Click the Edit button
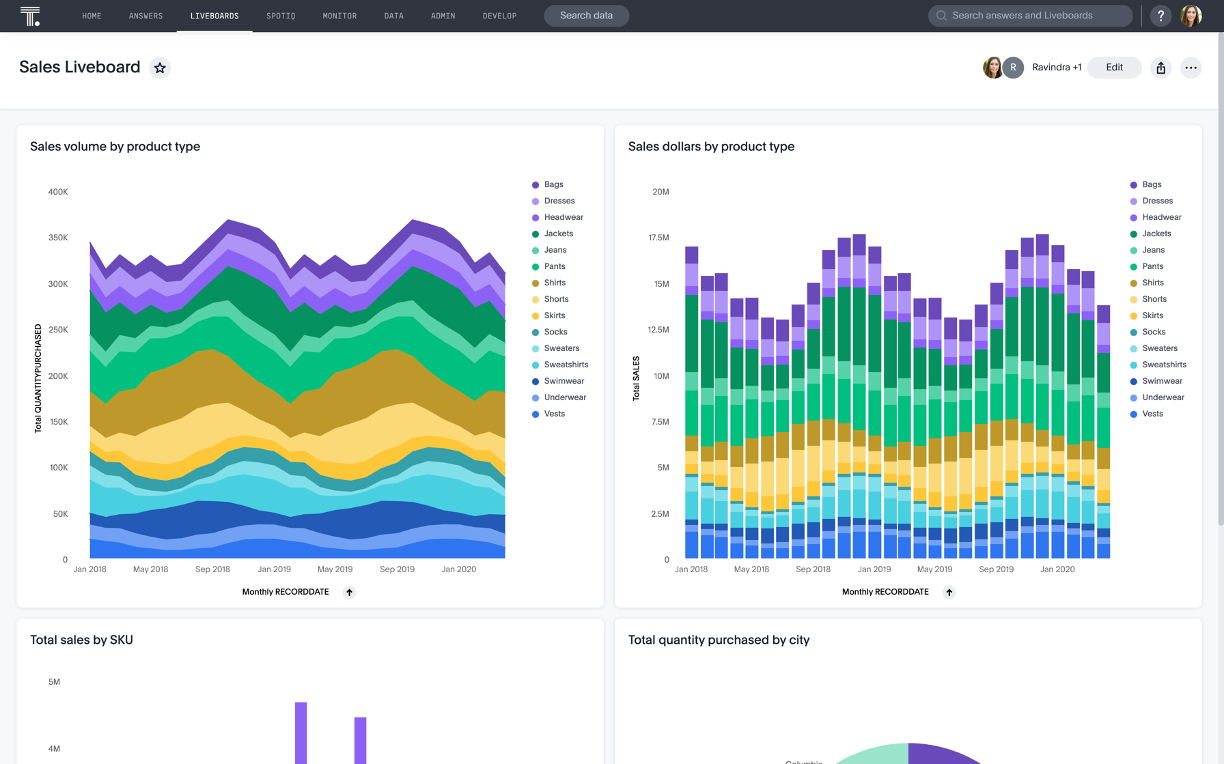 tap(1115, 68)
